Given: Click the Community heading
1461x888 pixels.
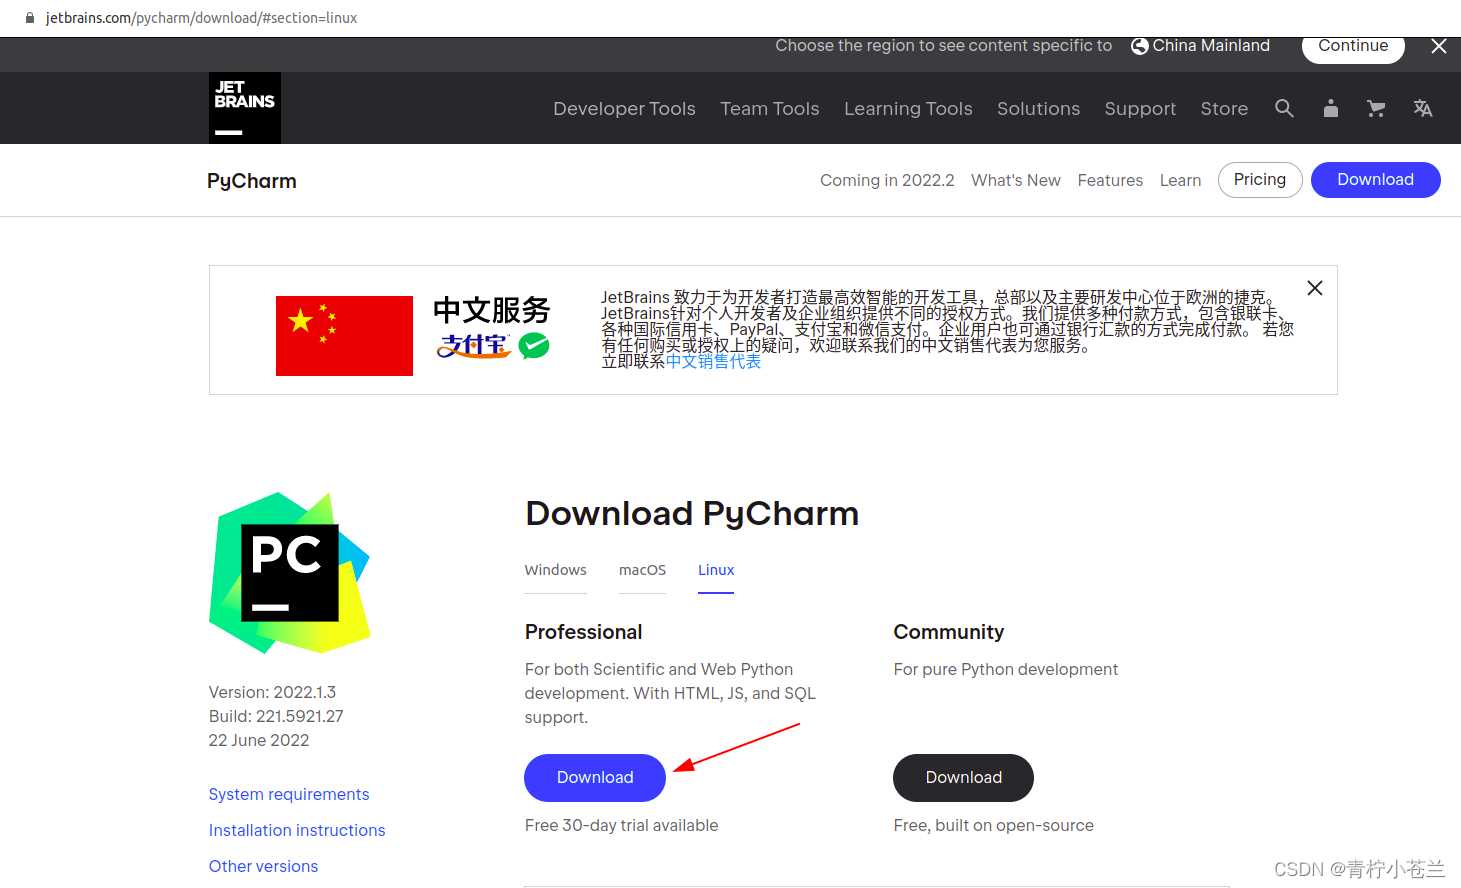Looking at the screenshot, I should [x=948, y=632].
